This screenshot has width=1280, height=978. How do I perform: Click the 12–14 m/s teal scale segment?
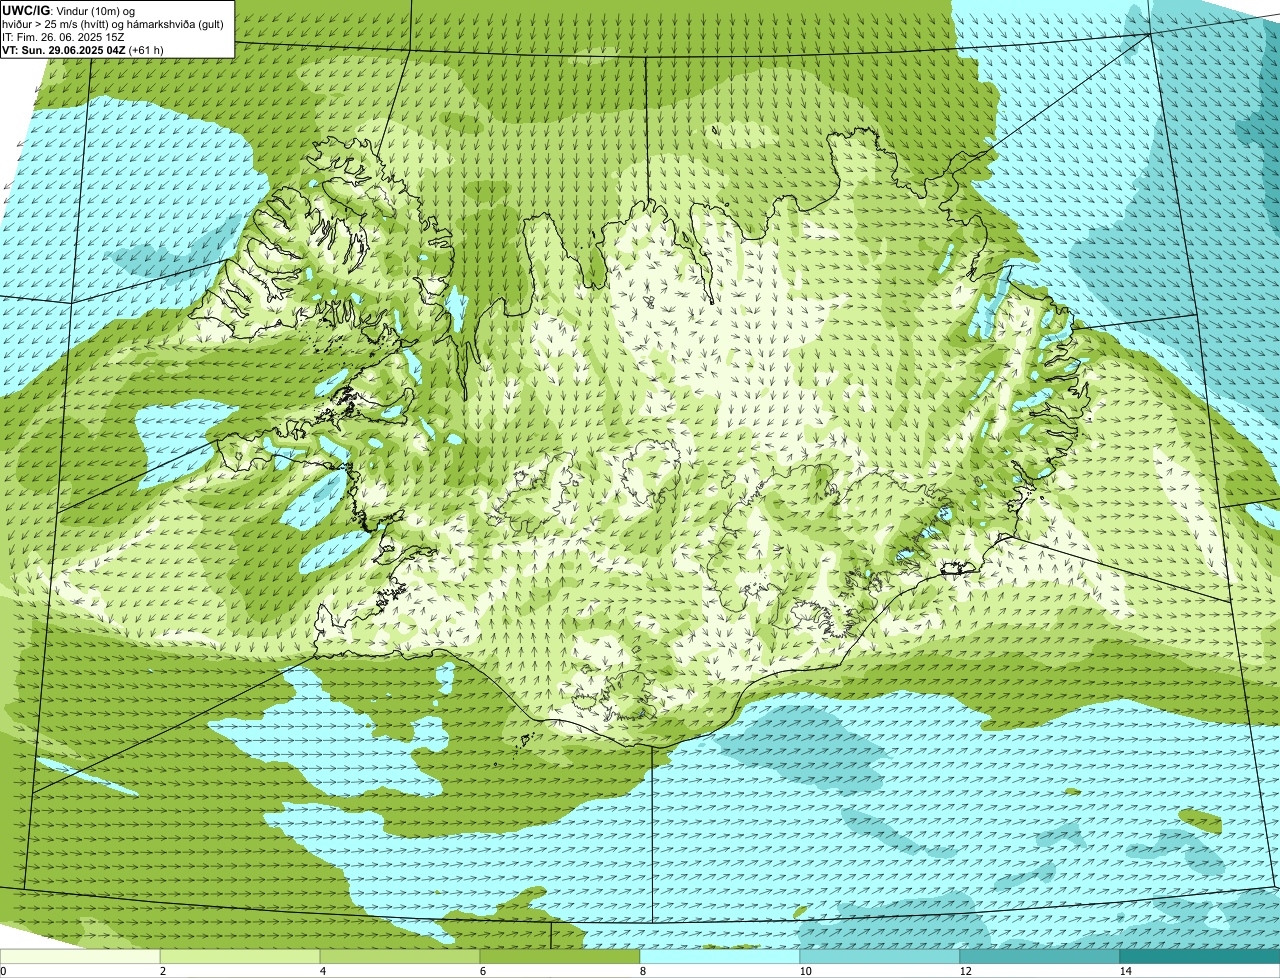(x=1040, y=956)
